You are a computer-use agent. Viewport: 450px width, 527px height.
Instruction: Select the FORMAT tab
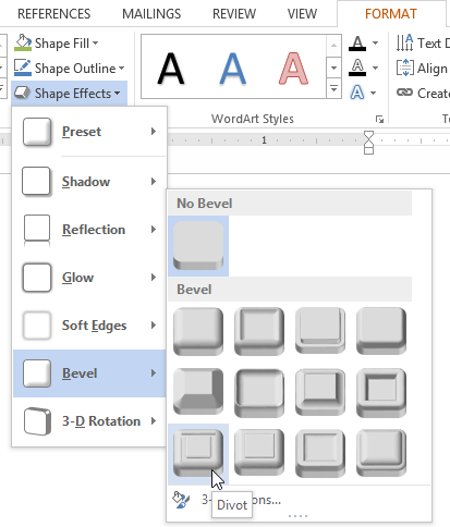[x=391, y=14]
